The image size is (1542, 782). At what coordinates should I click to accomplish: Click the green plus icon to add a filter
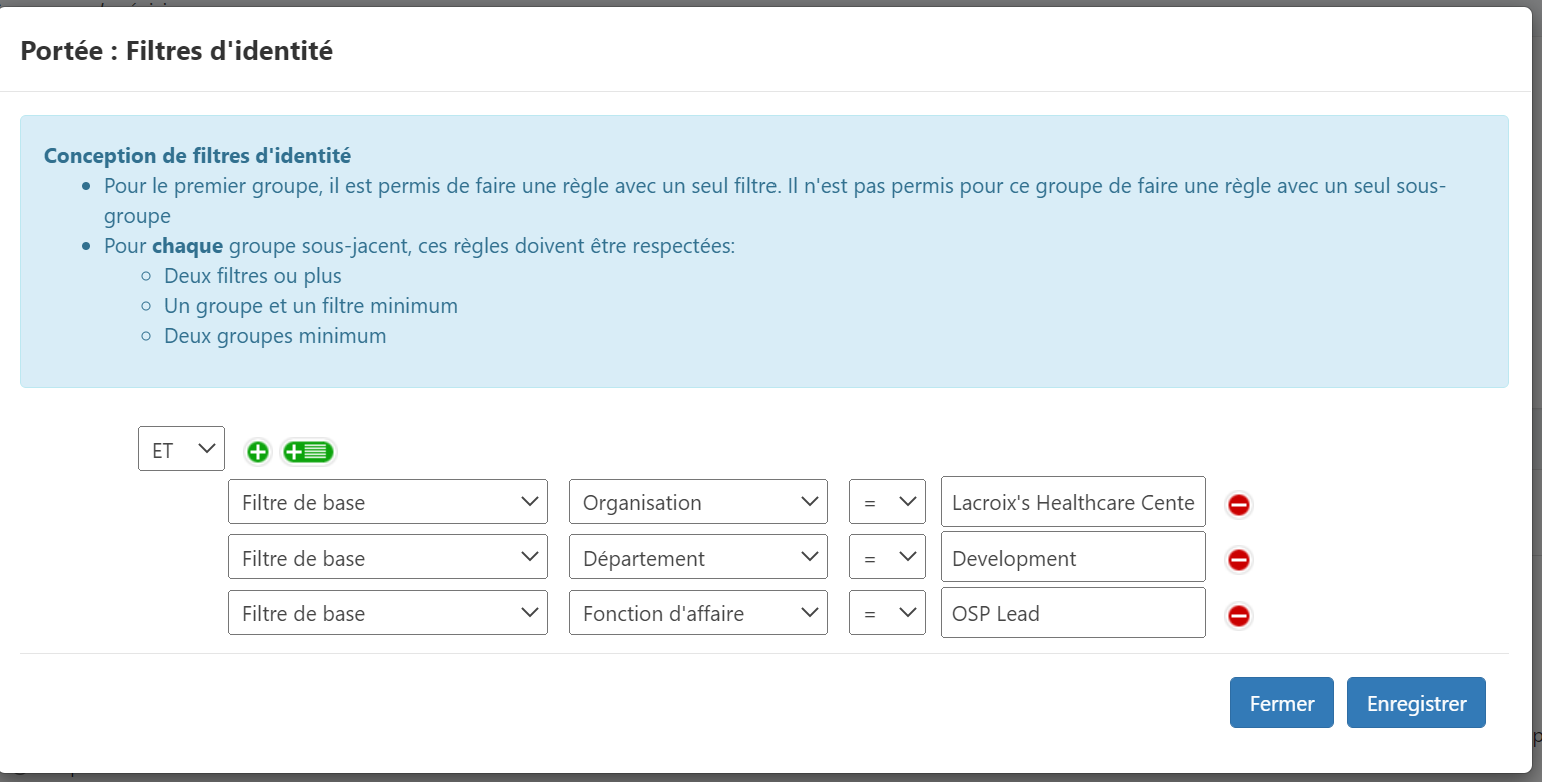(257, 452)
